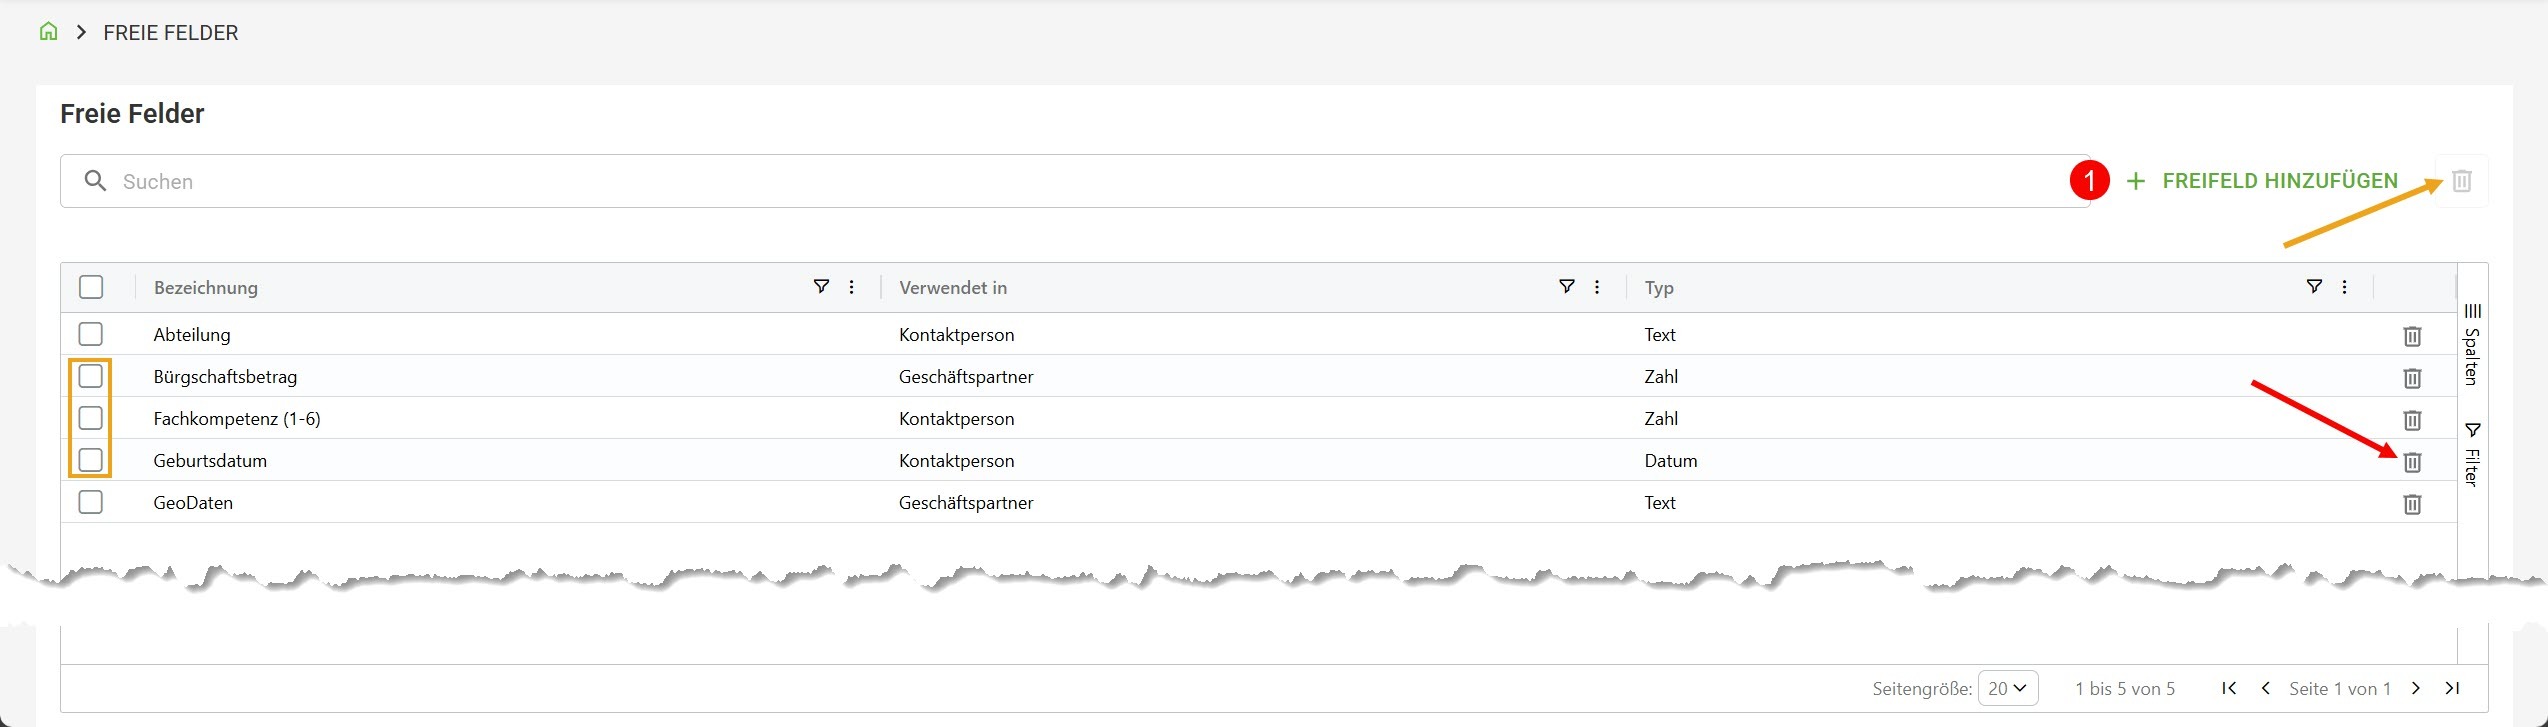This screenshot has width=2548, height=727.
Task: Click the home icon in breadcrumb
Action: click(48, 32)
